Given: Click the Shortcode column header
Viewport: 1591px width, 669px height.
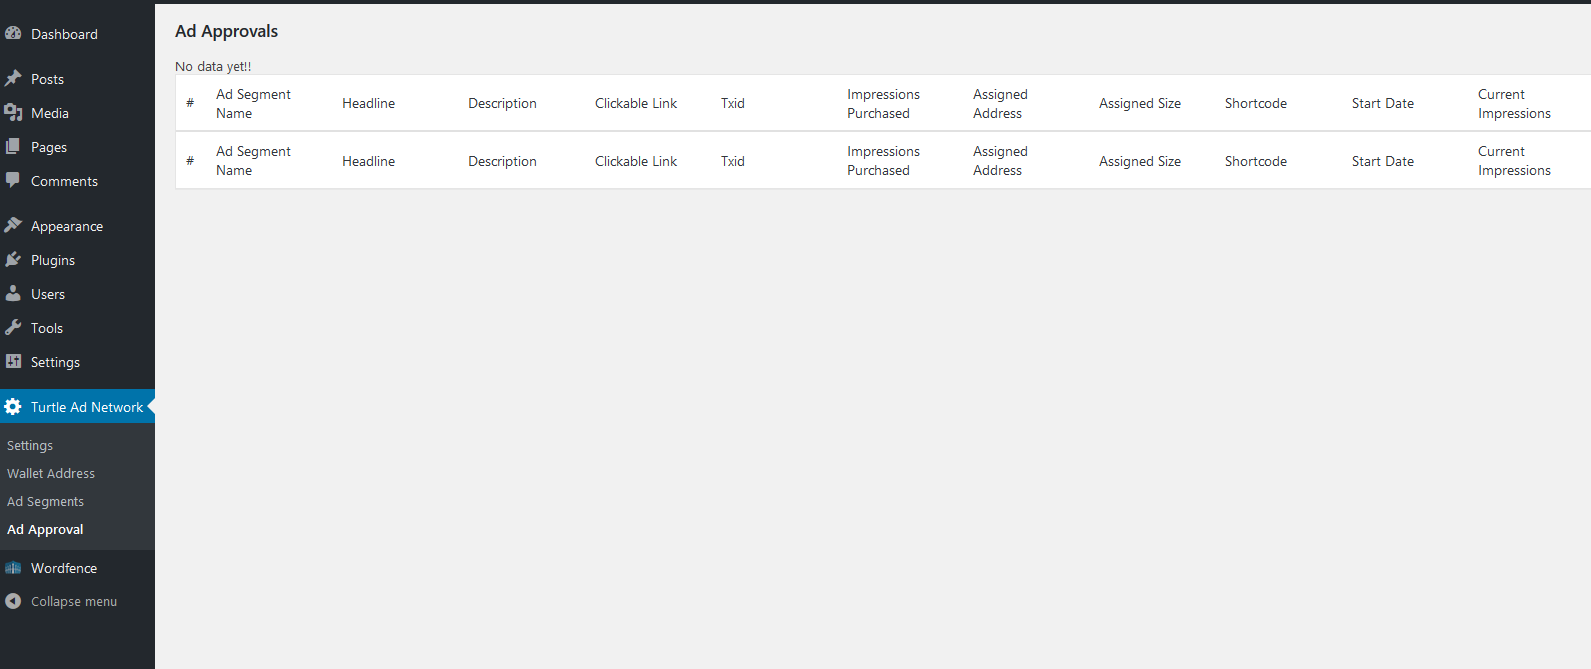Looking at the screenshot, I should tap(1256, 103).
